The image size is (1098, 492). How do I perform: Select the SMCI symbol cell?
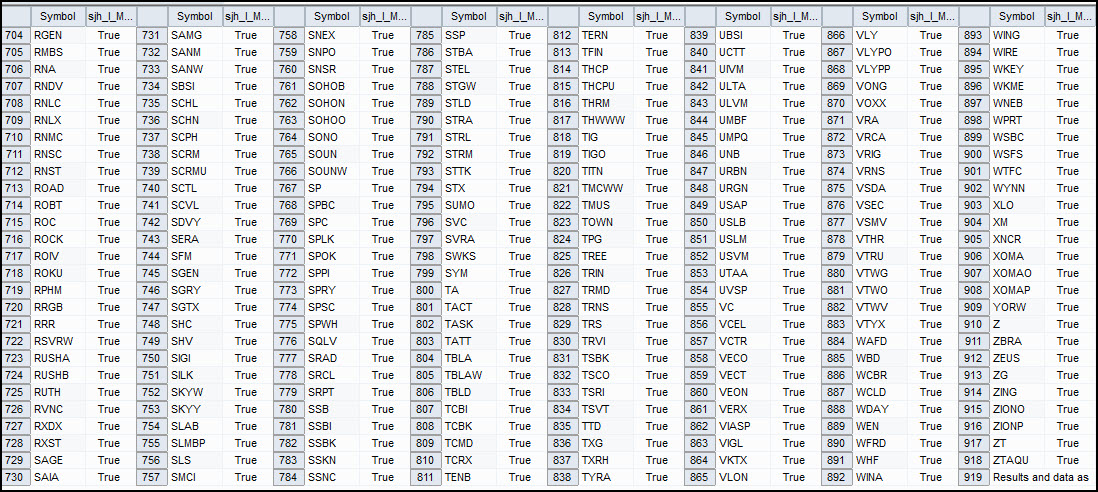coord(195,477)
